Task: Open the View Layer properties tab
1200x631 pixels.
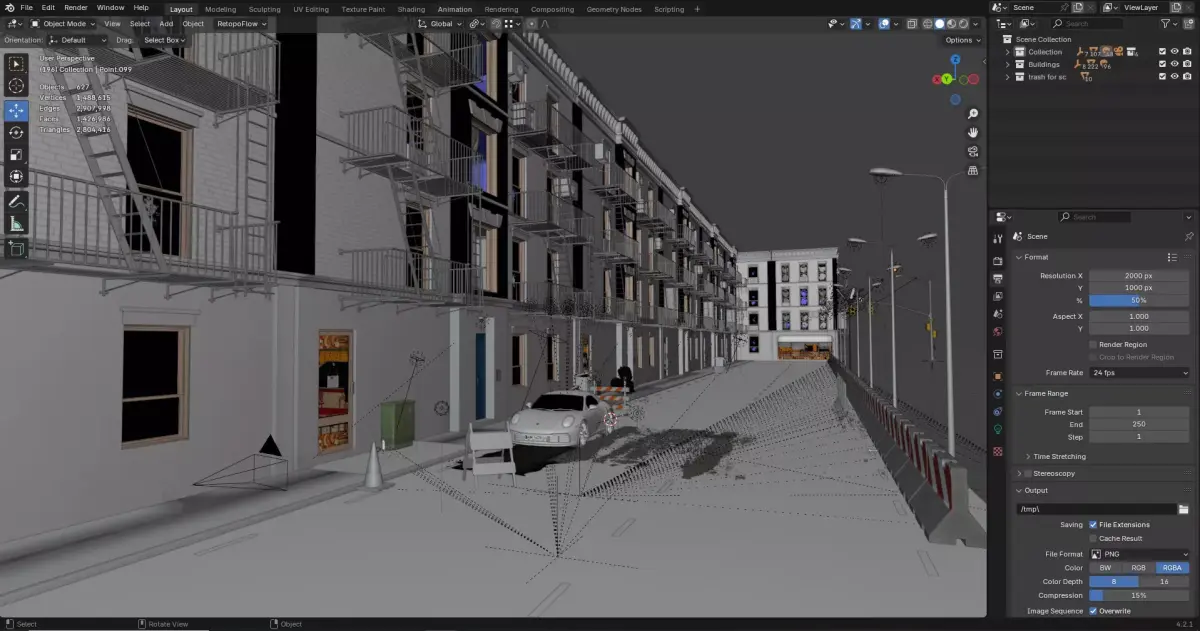Action: click(x=997, y=296)
